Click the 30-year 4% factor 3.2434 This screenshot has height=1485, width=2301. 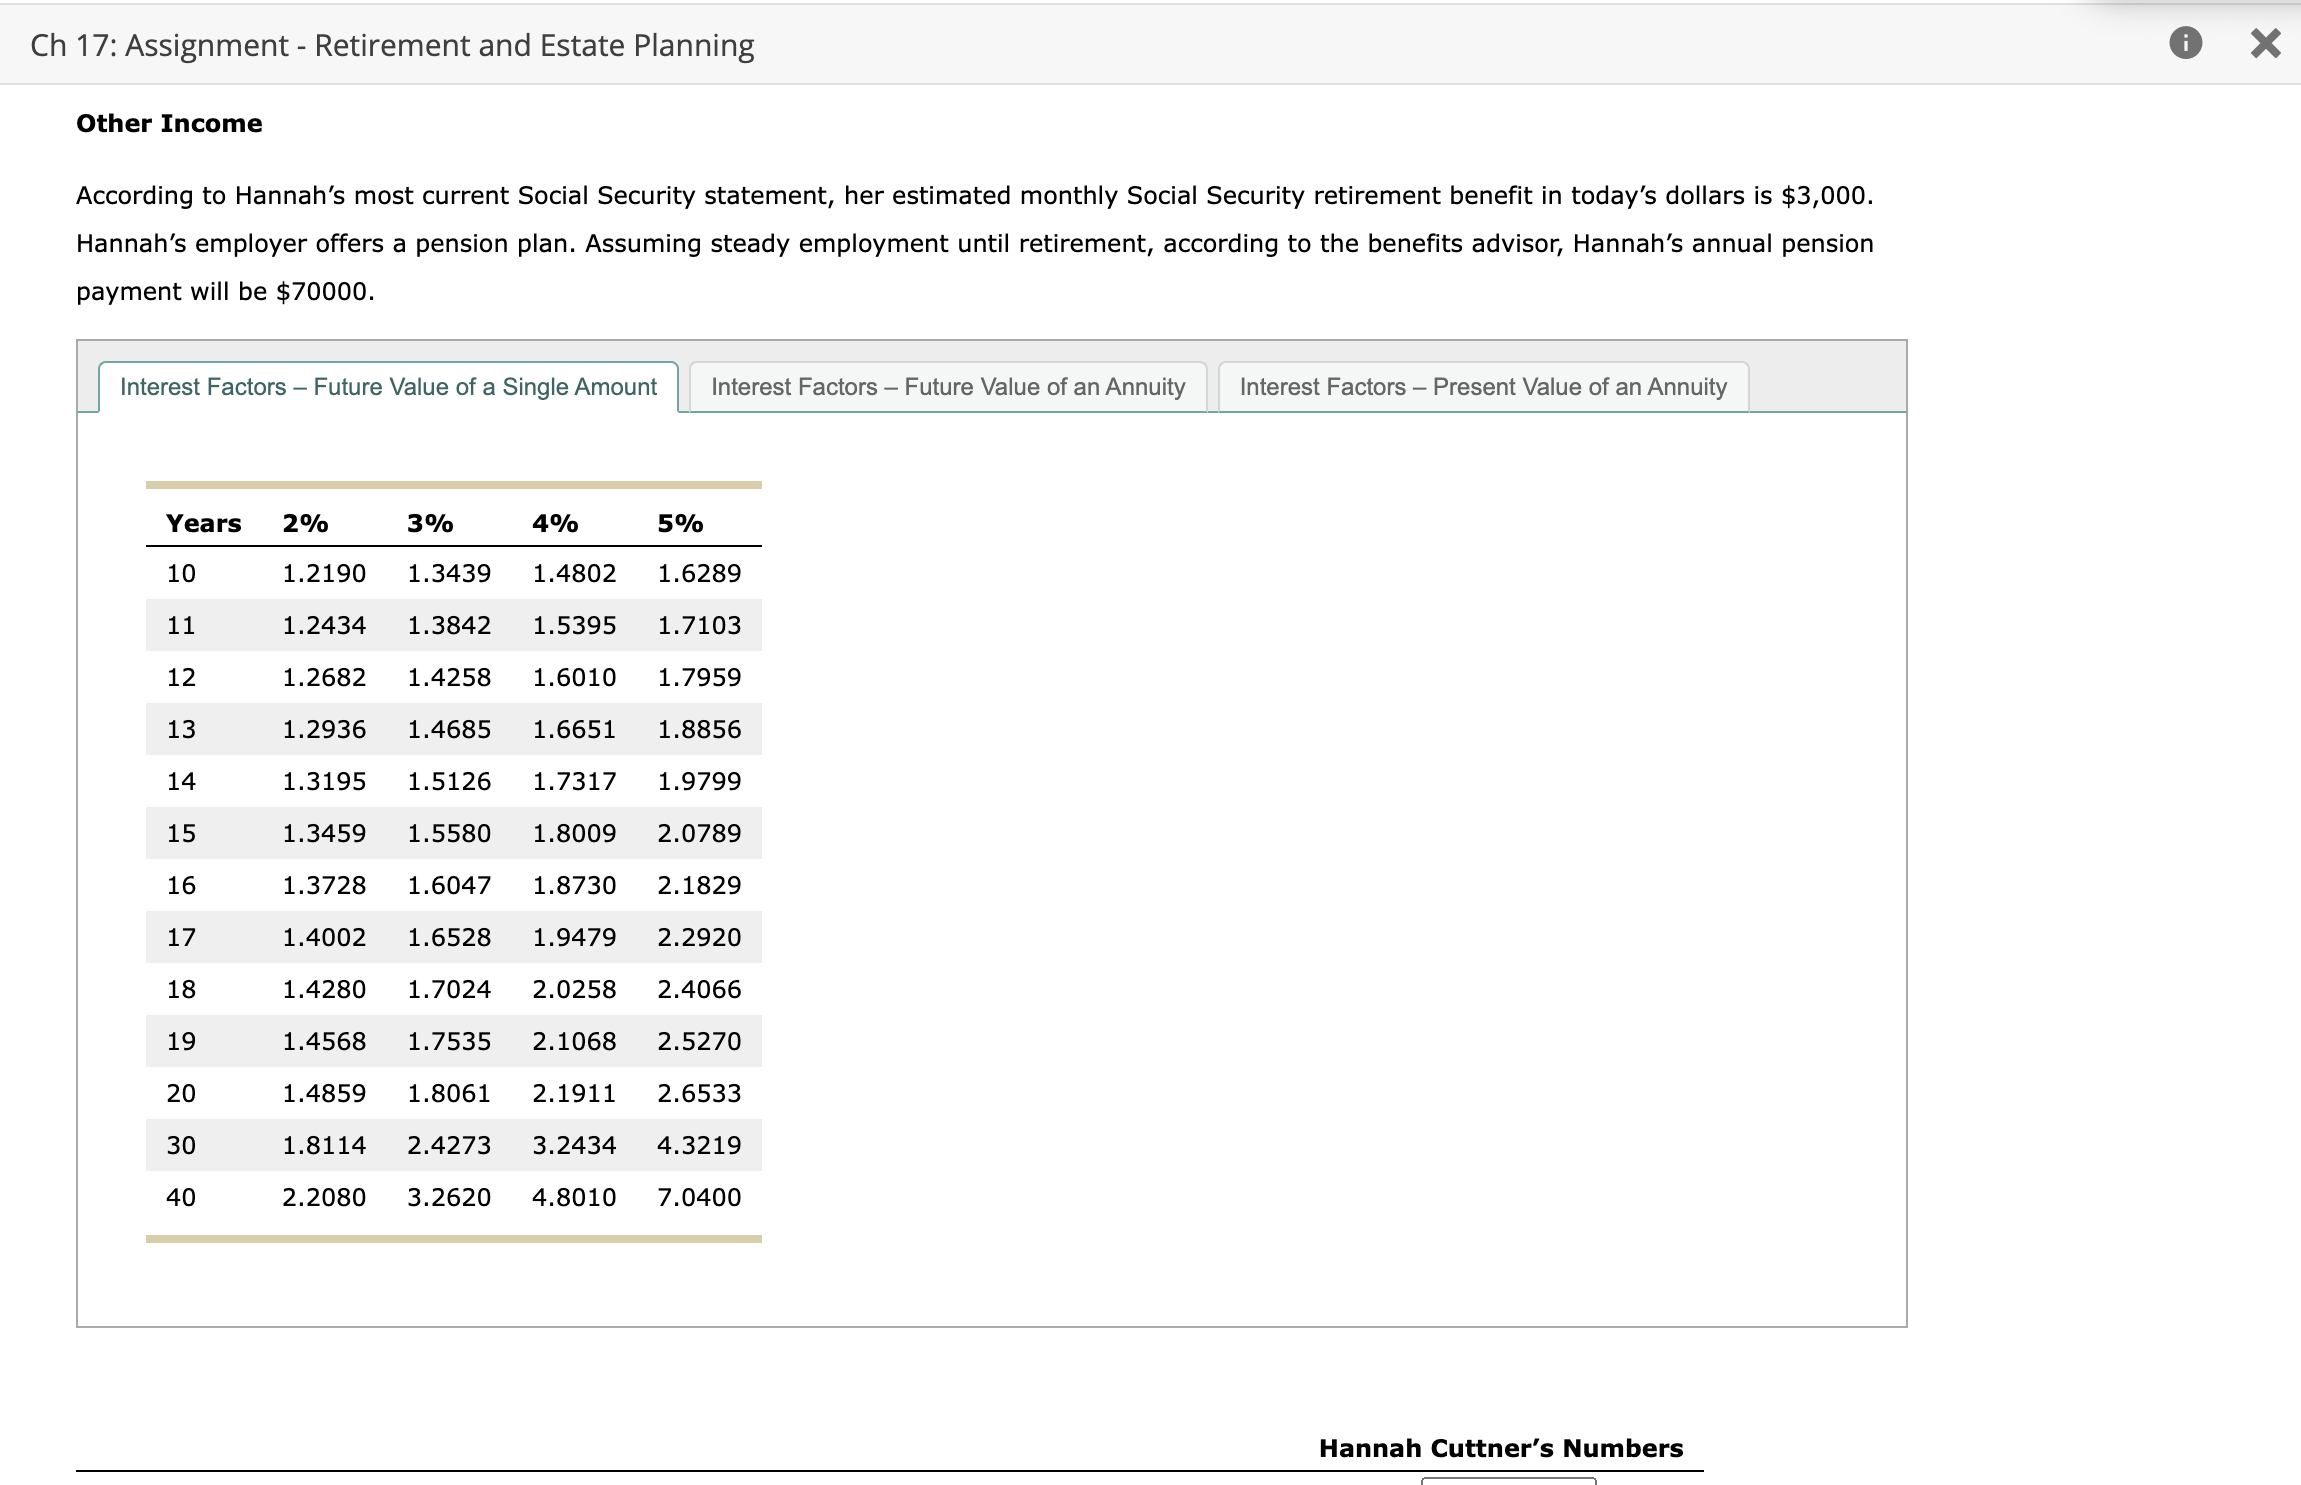coord(574,1145)
